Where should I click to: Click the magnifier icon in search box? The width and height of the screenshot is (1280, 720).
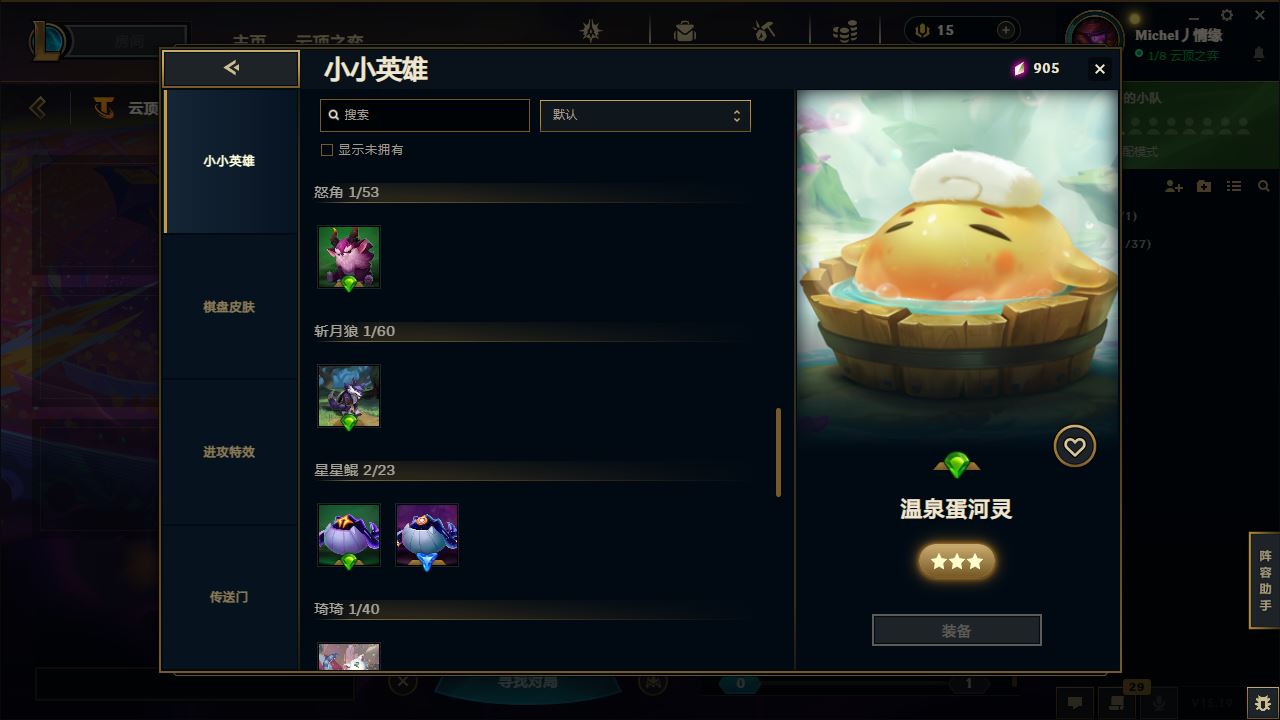point(334,115)
